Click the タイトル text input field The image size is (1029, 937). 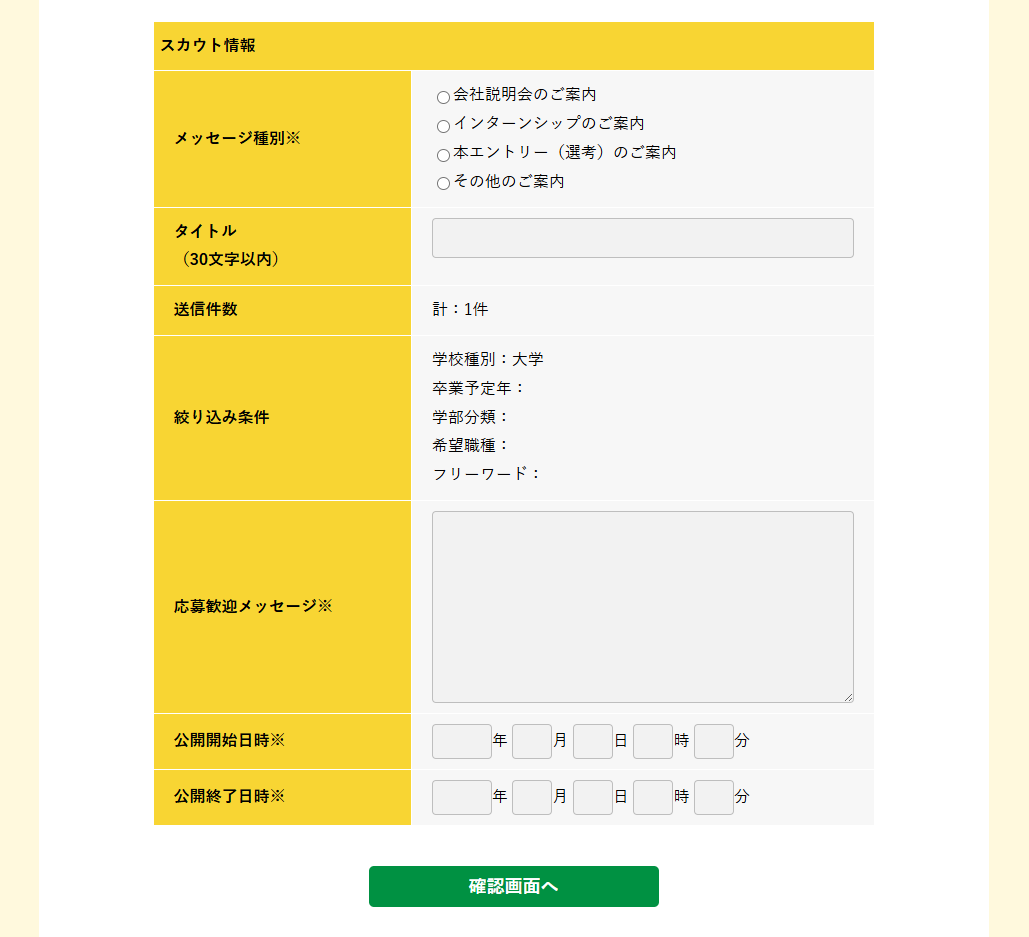pyautogui.click(x=642, y=238)
